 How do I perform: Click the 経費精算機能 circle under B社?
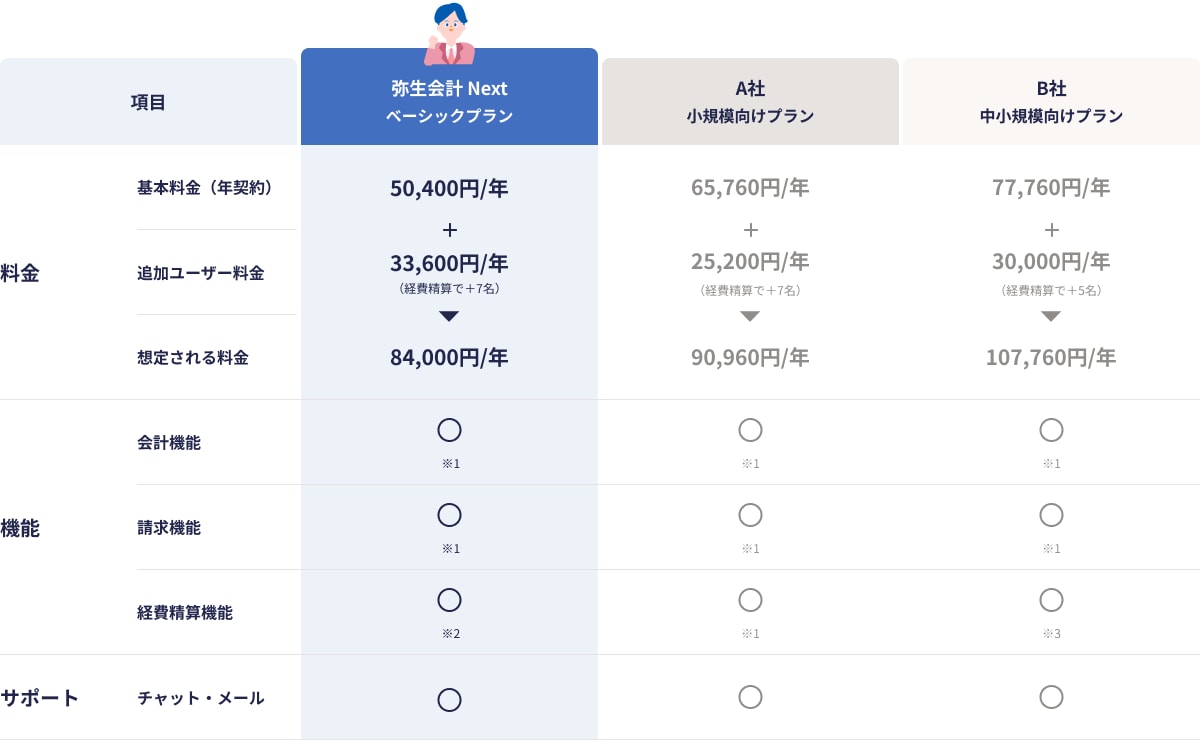(1051, 600)
